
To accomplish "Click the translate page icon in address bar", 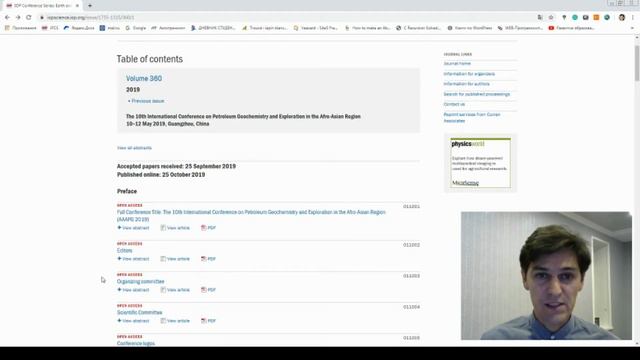I will (x=540, y=18).
